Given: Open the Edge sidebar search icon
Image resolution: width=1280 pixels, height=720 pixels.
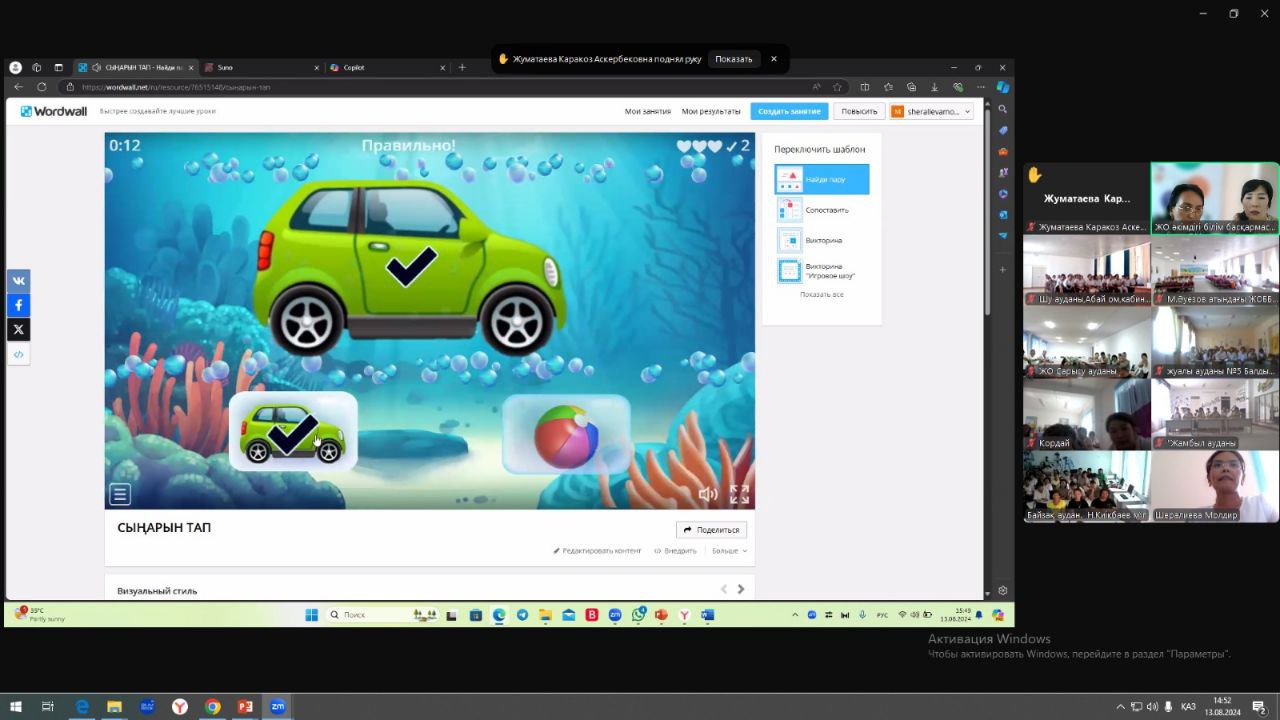Looking at the screenshot, I should click(1003, 109).
